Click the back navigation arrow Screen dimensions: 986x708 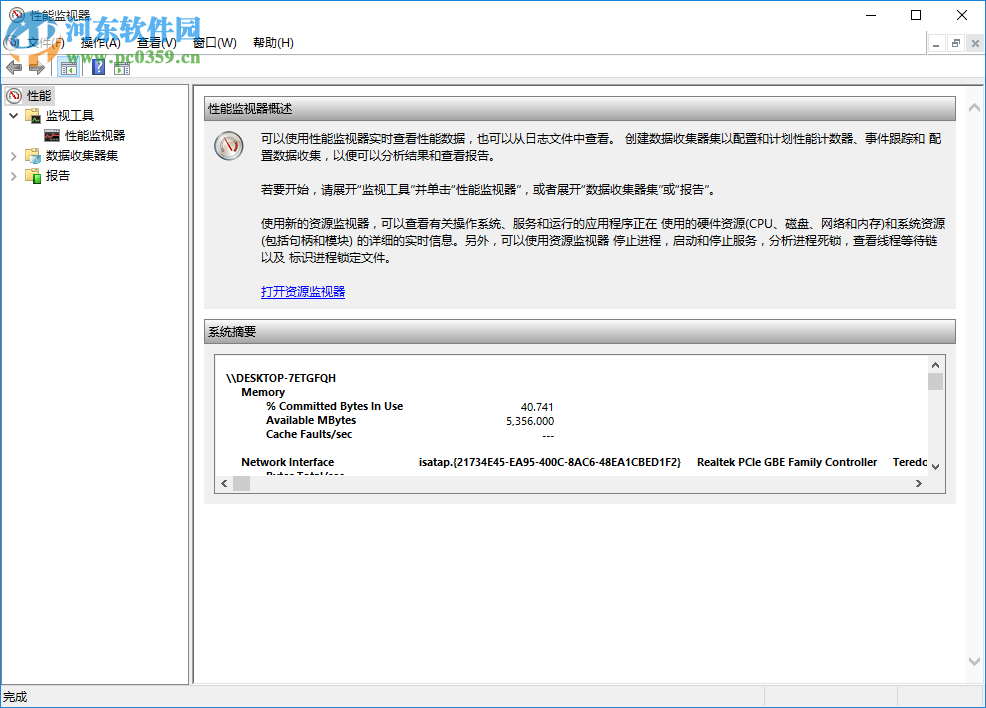click(x=14, y=67)
